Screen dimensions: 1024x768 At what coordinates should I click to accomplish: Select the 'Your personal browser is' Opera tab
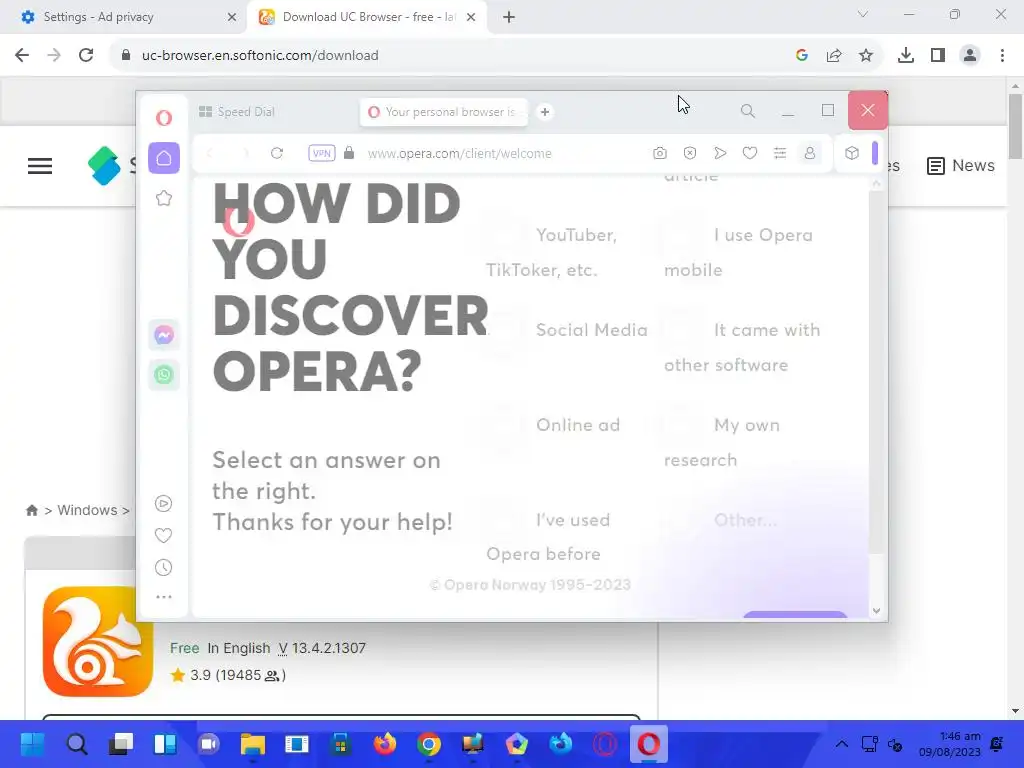[444, 112]
